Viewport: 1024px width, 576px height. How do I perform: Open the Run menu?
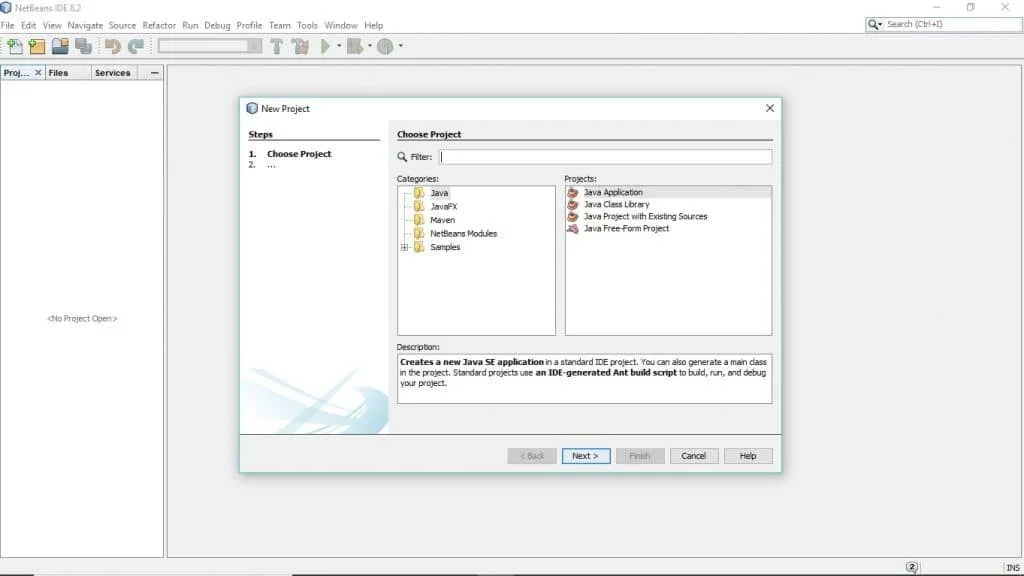(190, 25)
